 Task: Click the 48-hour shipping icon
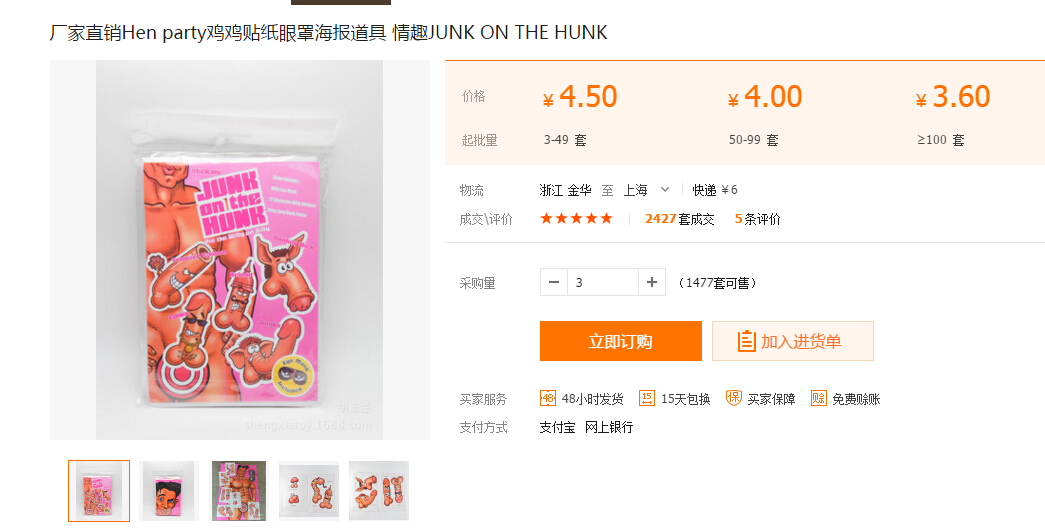[547, 398]
